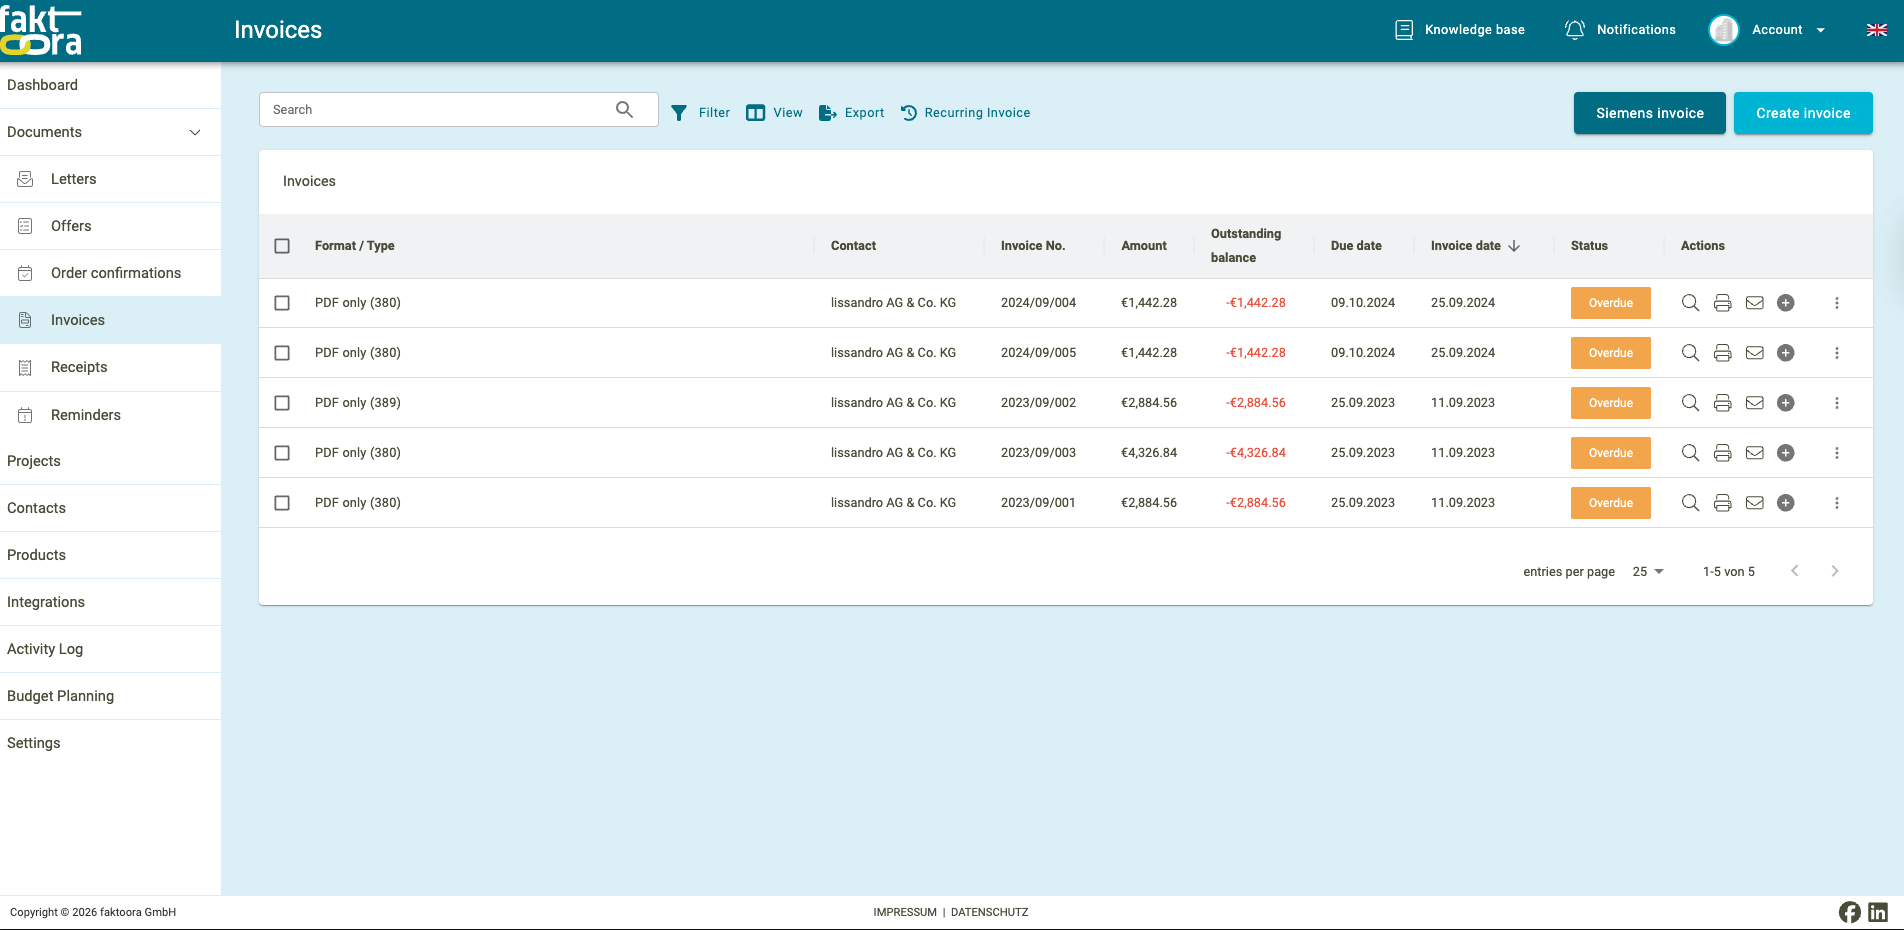Click the Create invoice button
The height and width of the screenshot is (930, 1904).
click(1803, 113)
